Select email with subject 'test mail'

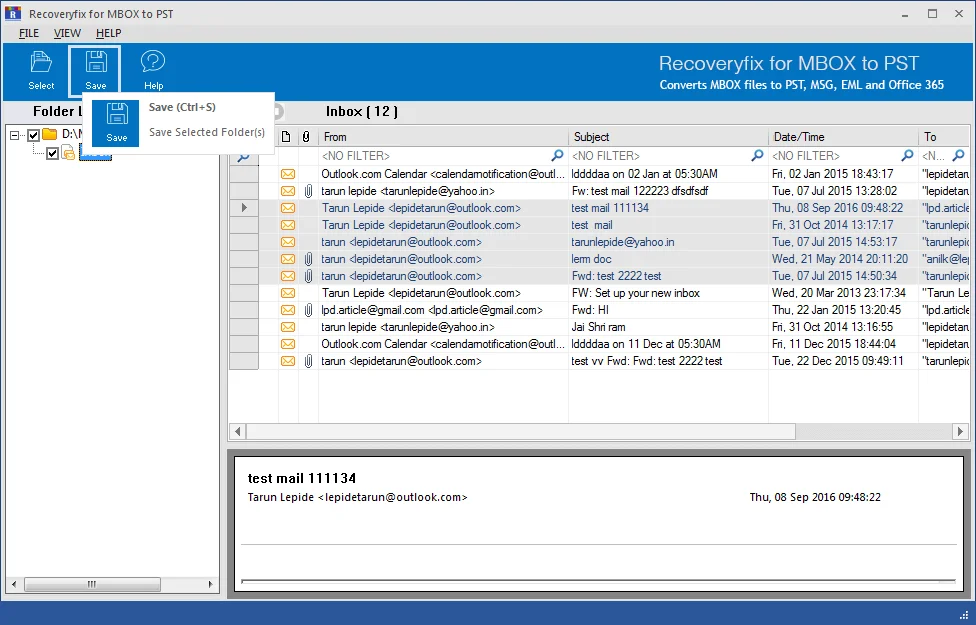pos(592,225)
